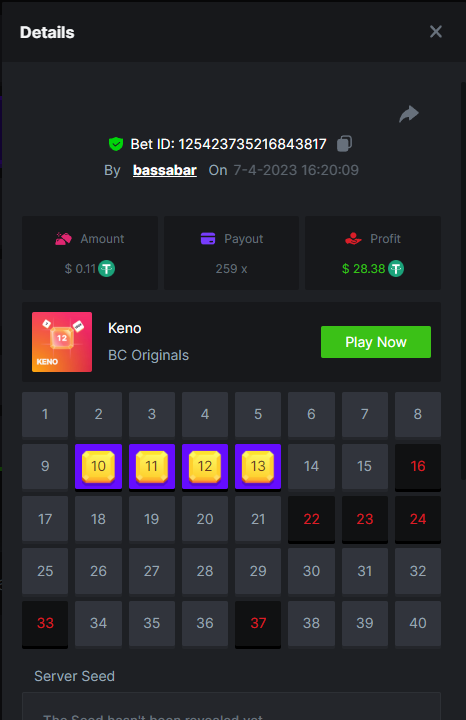Click the Profit hand icon
The image size is (466, 720).
[353, 239]
